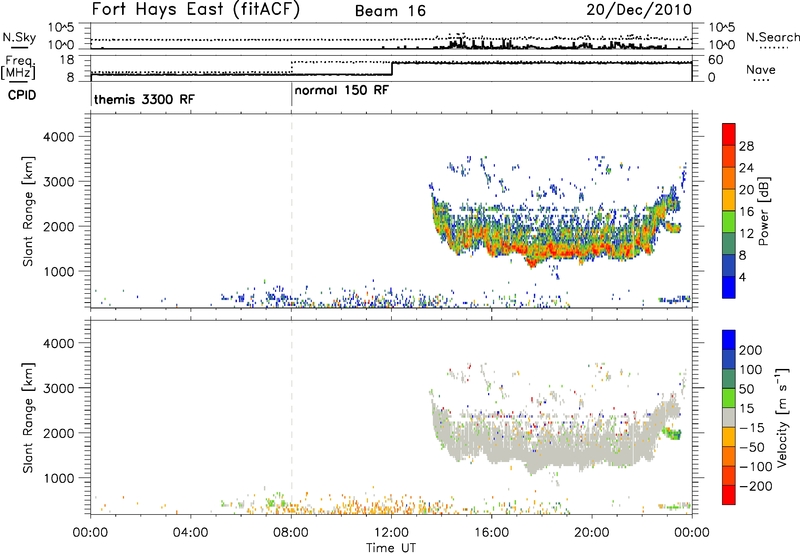
Task: Pick the top blue Velocity segment above 200
Action: pyautogui.click(x=729, y=340)
